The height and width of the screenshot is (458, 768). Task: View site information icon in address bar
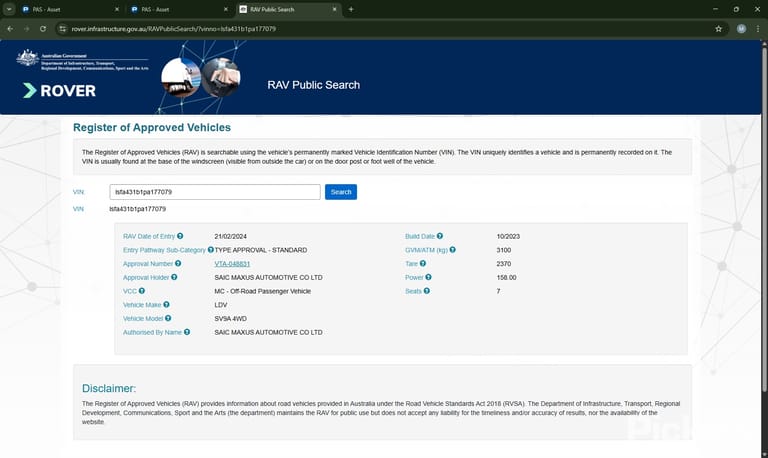(63, 29)
